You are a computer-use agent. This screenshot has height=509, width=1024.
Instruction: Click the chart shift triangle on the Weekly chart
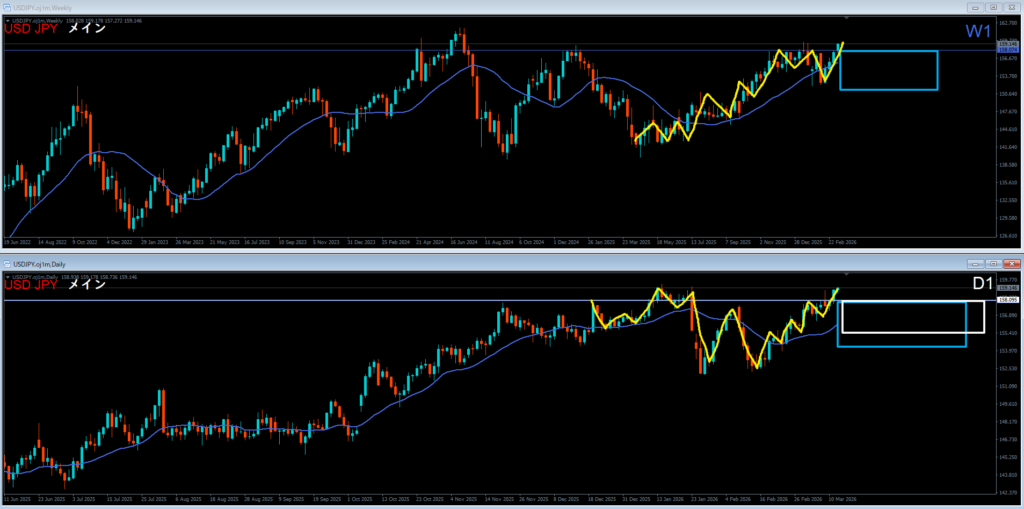pos(847,17)
